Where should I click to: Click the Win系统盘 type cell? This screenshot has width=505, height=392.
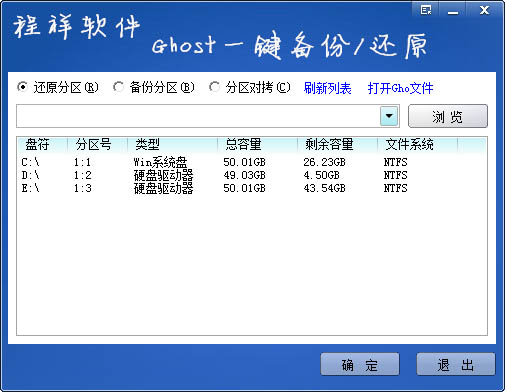pos(160,162)
